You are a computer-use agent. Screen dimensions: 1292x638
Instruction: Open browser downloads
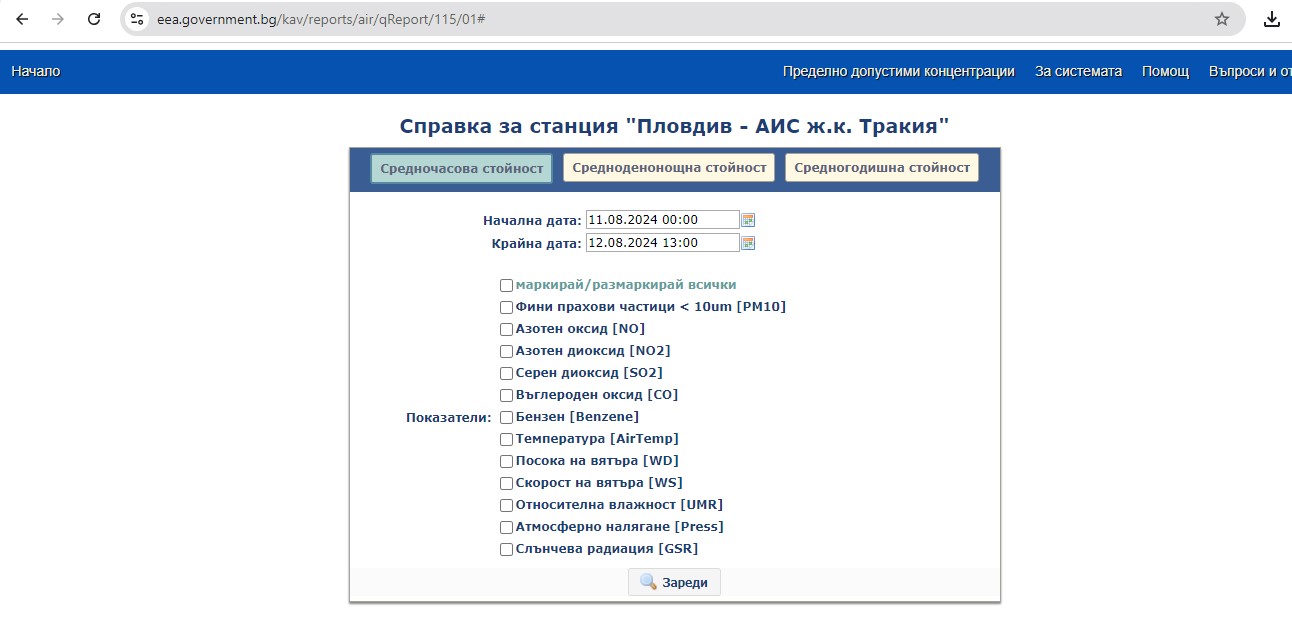coord(1272,19)
